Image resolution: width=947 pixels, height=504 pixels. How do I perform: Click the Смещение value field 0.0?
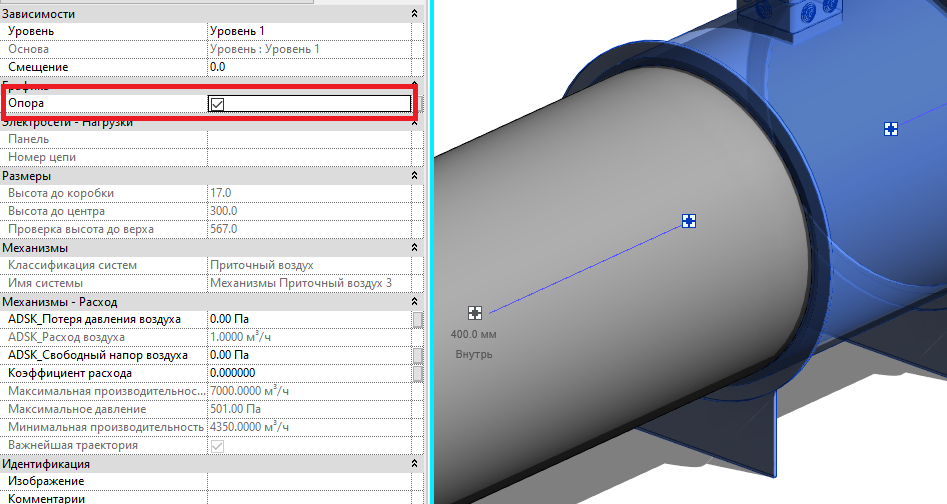click(309, 67)
